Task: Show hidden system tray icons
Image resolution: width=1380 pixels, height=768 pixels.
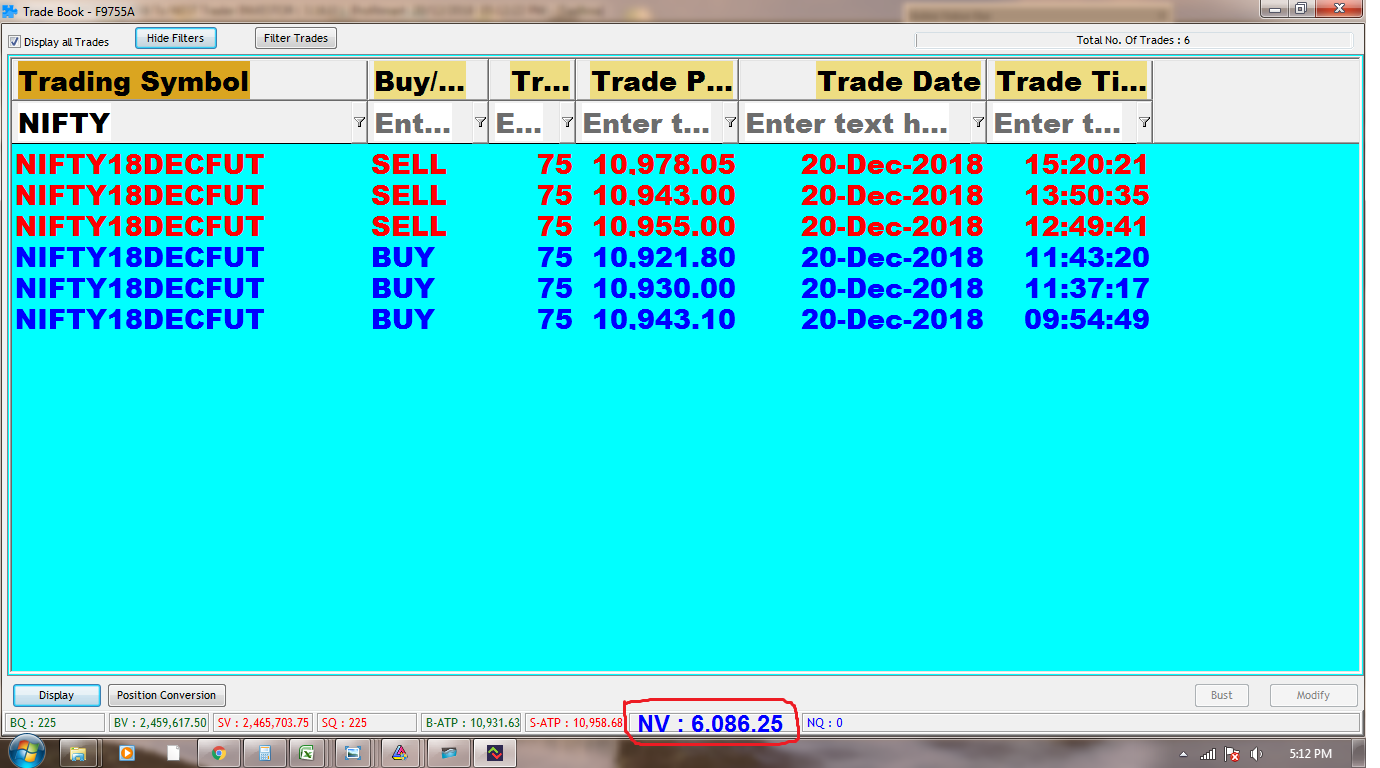Action: point(1184,754)
